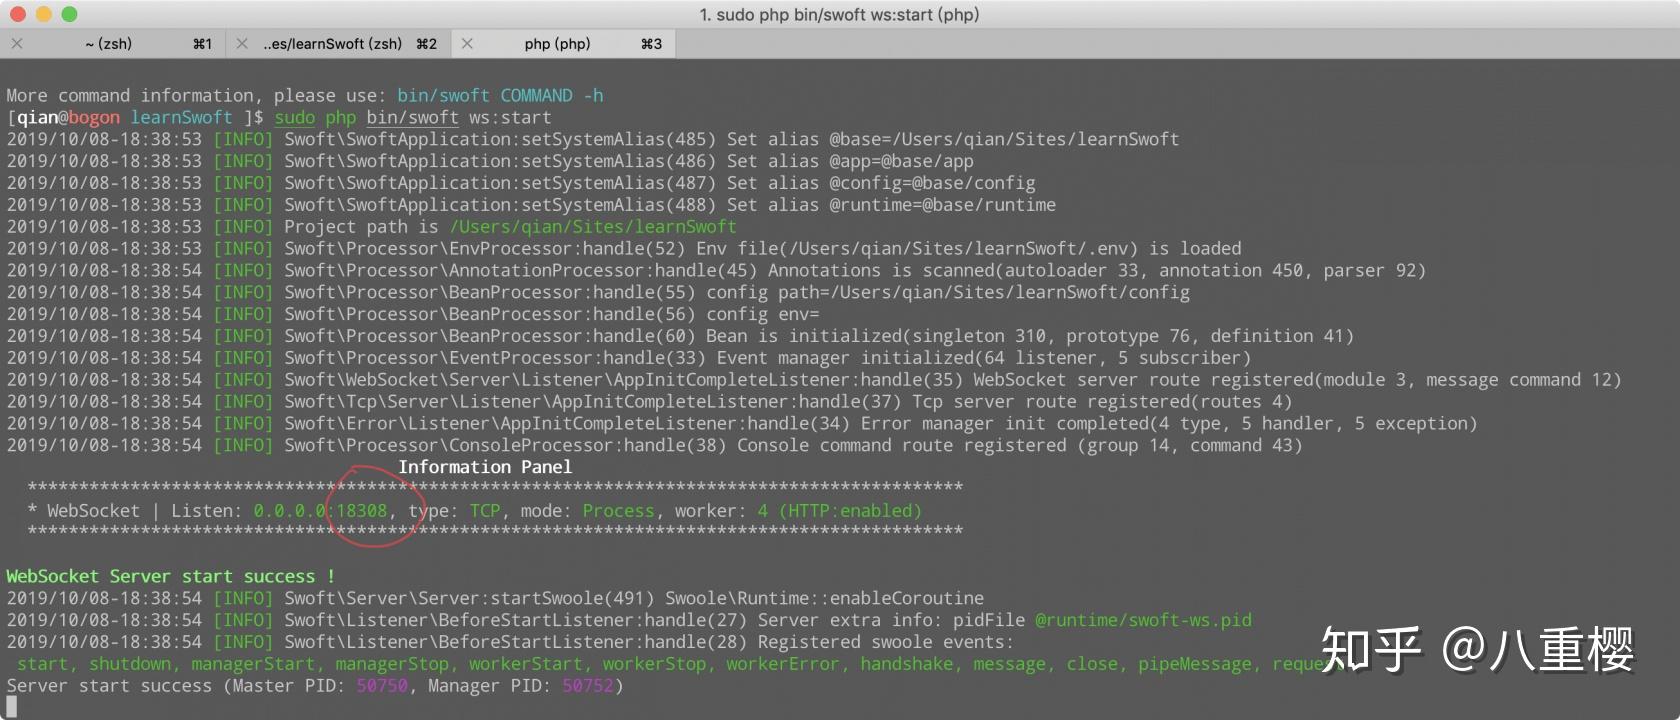Viewport: 1680px width, 720px height.
Task: Click the circled port number 18308
Action: coord(361,511)
